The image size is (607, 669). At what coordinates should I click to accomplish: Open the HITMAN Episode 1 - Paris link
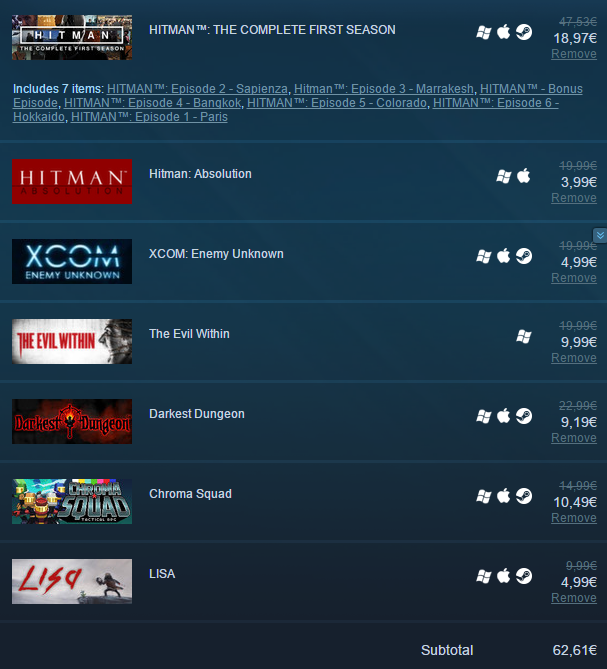[x=149, y=117]
